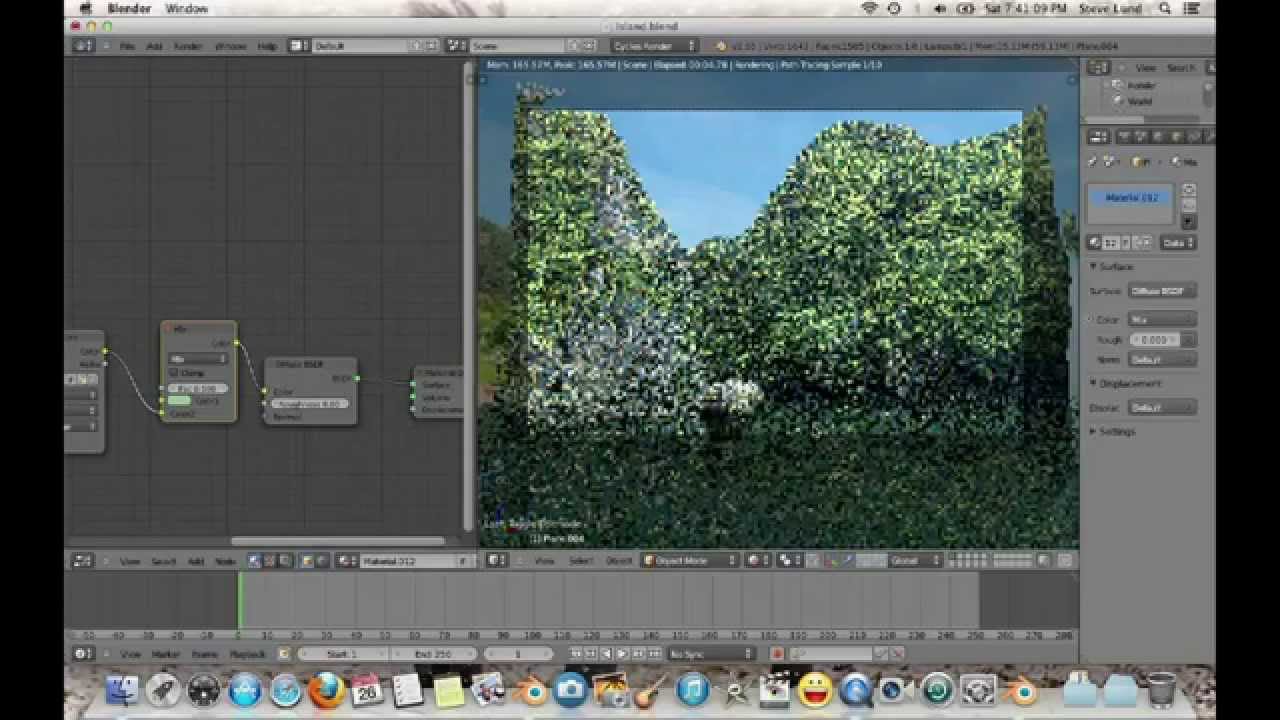Open the outliner View menu

tap(1146, 67)
